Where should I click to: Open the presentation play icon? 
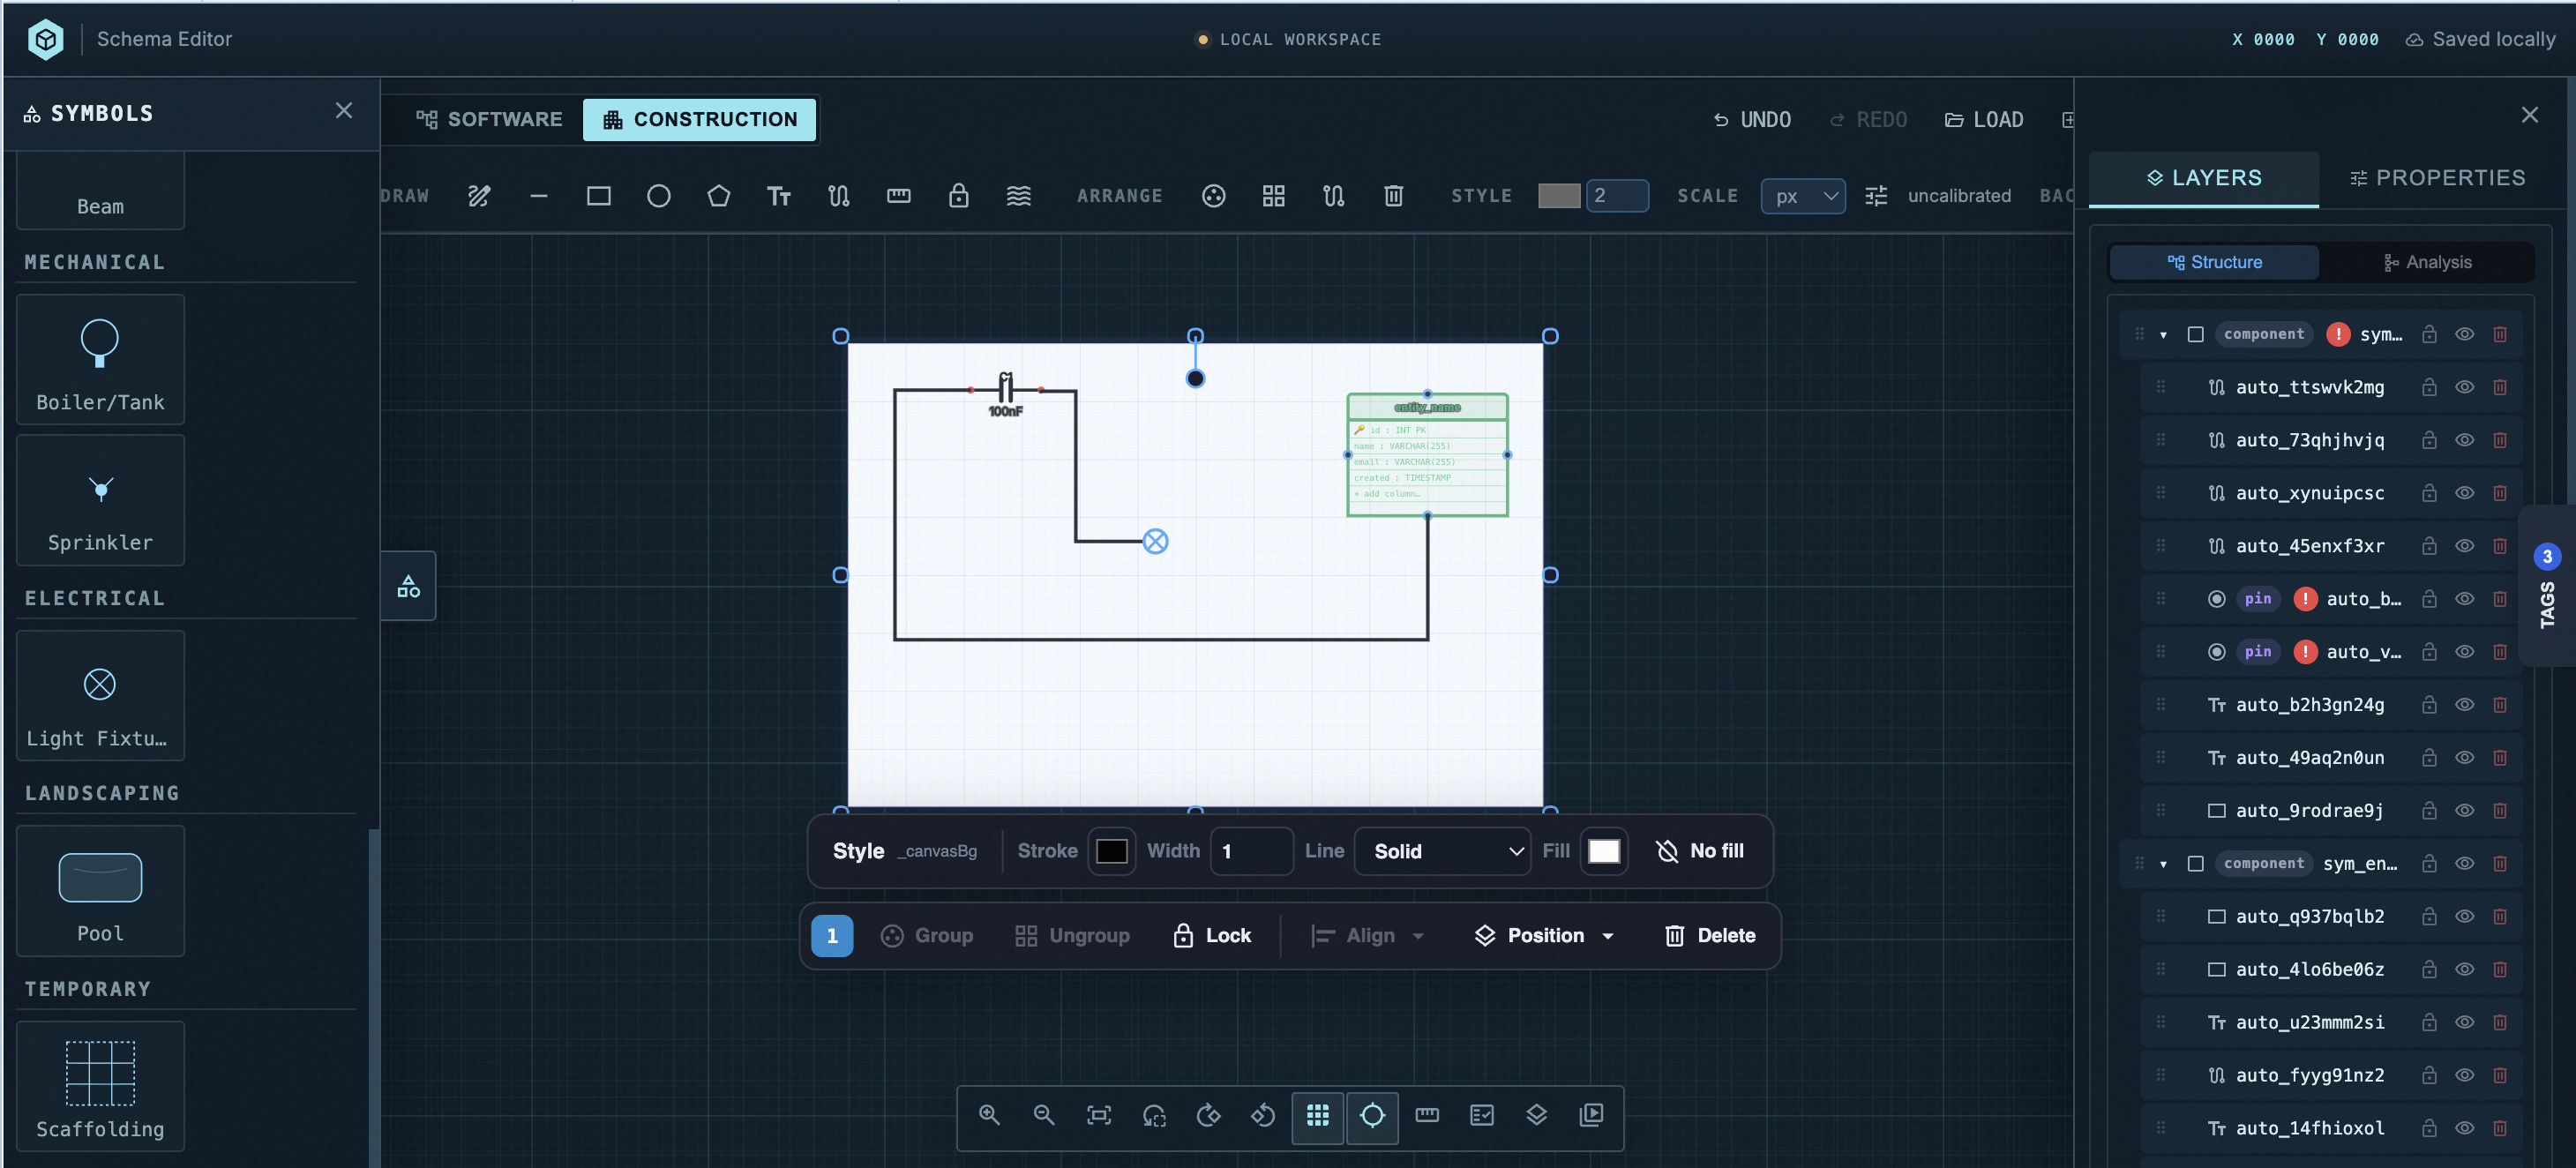pos(1592,1115)
